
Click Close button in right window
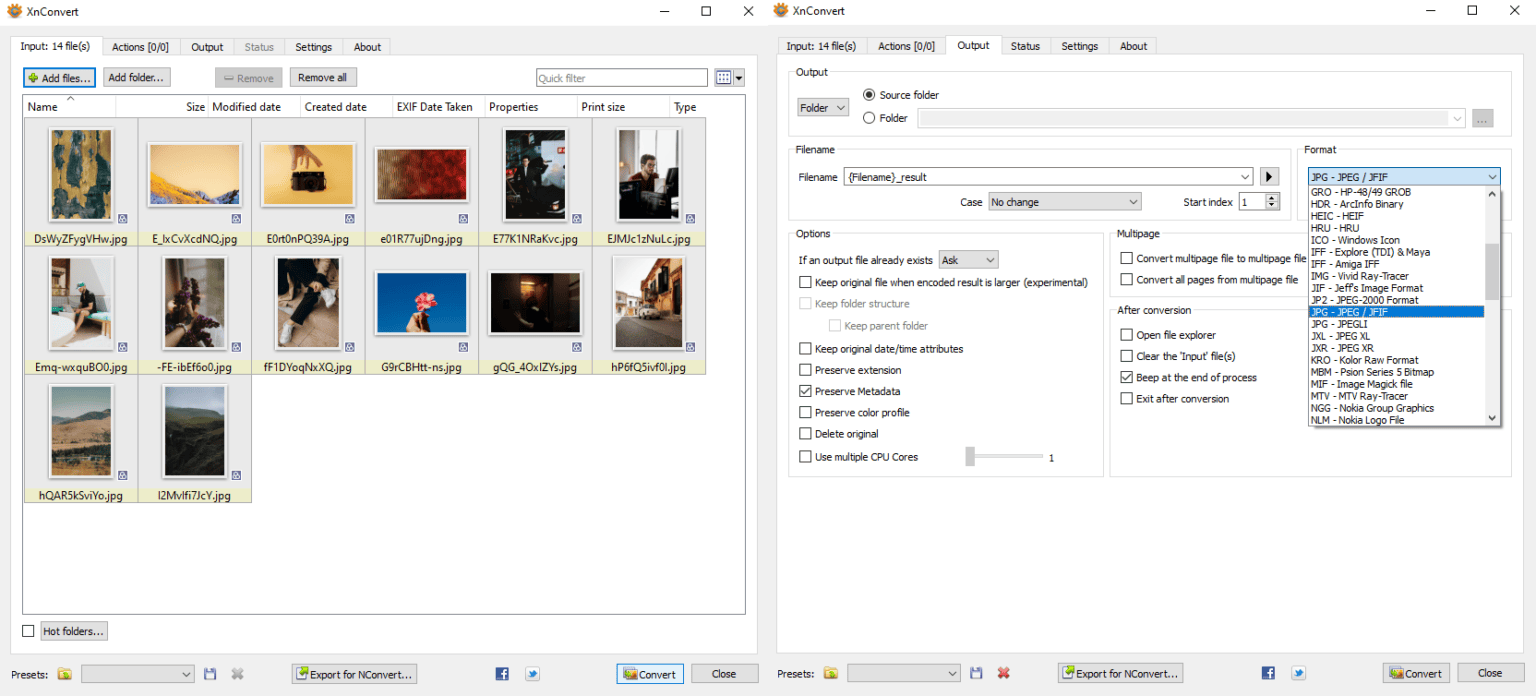tap(1490, 673)
